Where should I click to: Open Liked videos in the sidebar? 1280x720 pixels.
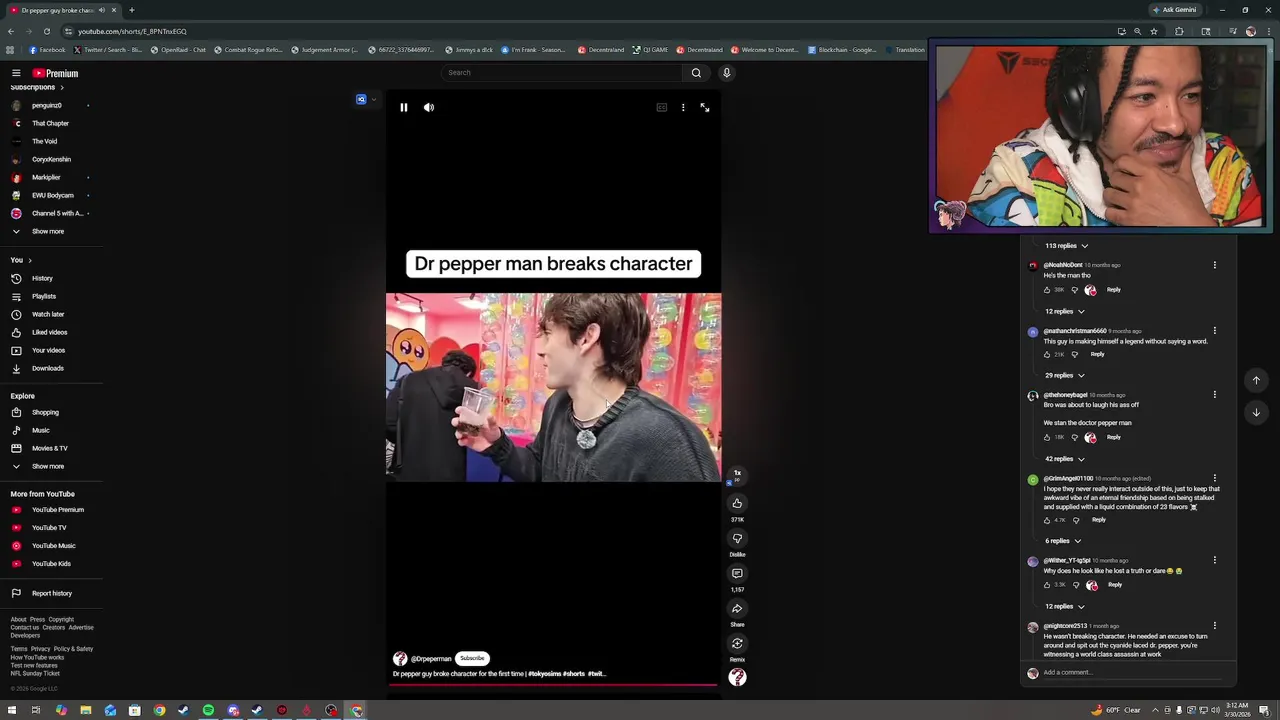(50, 332)
